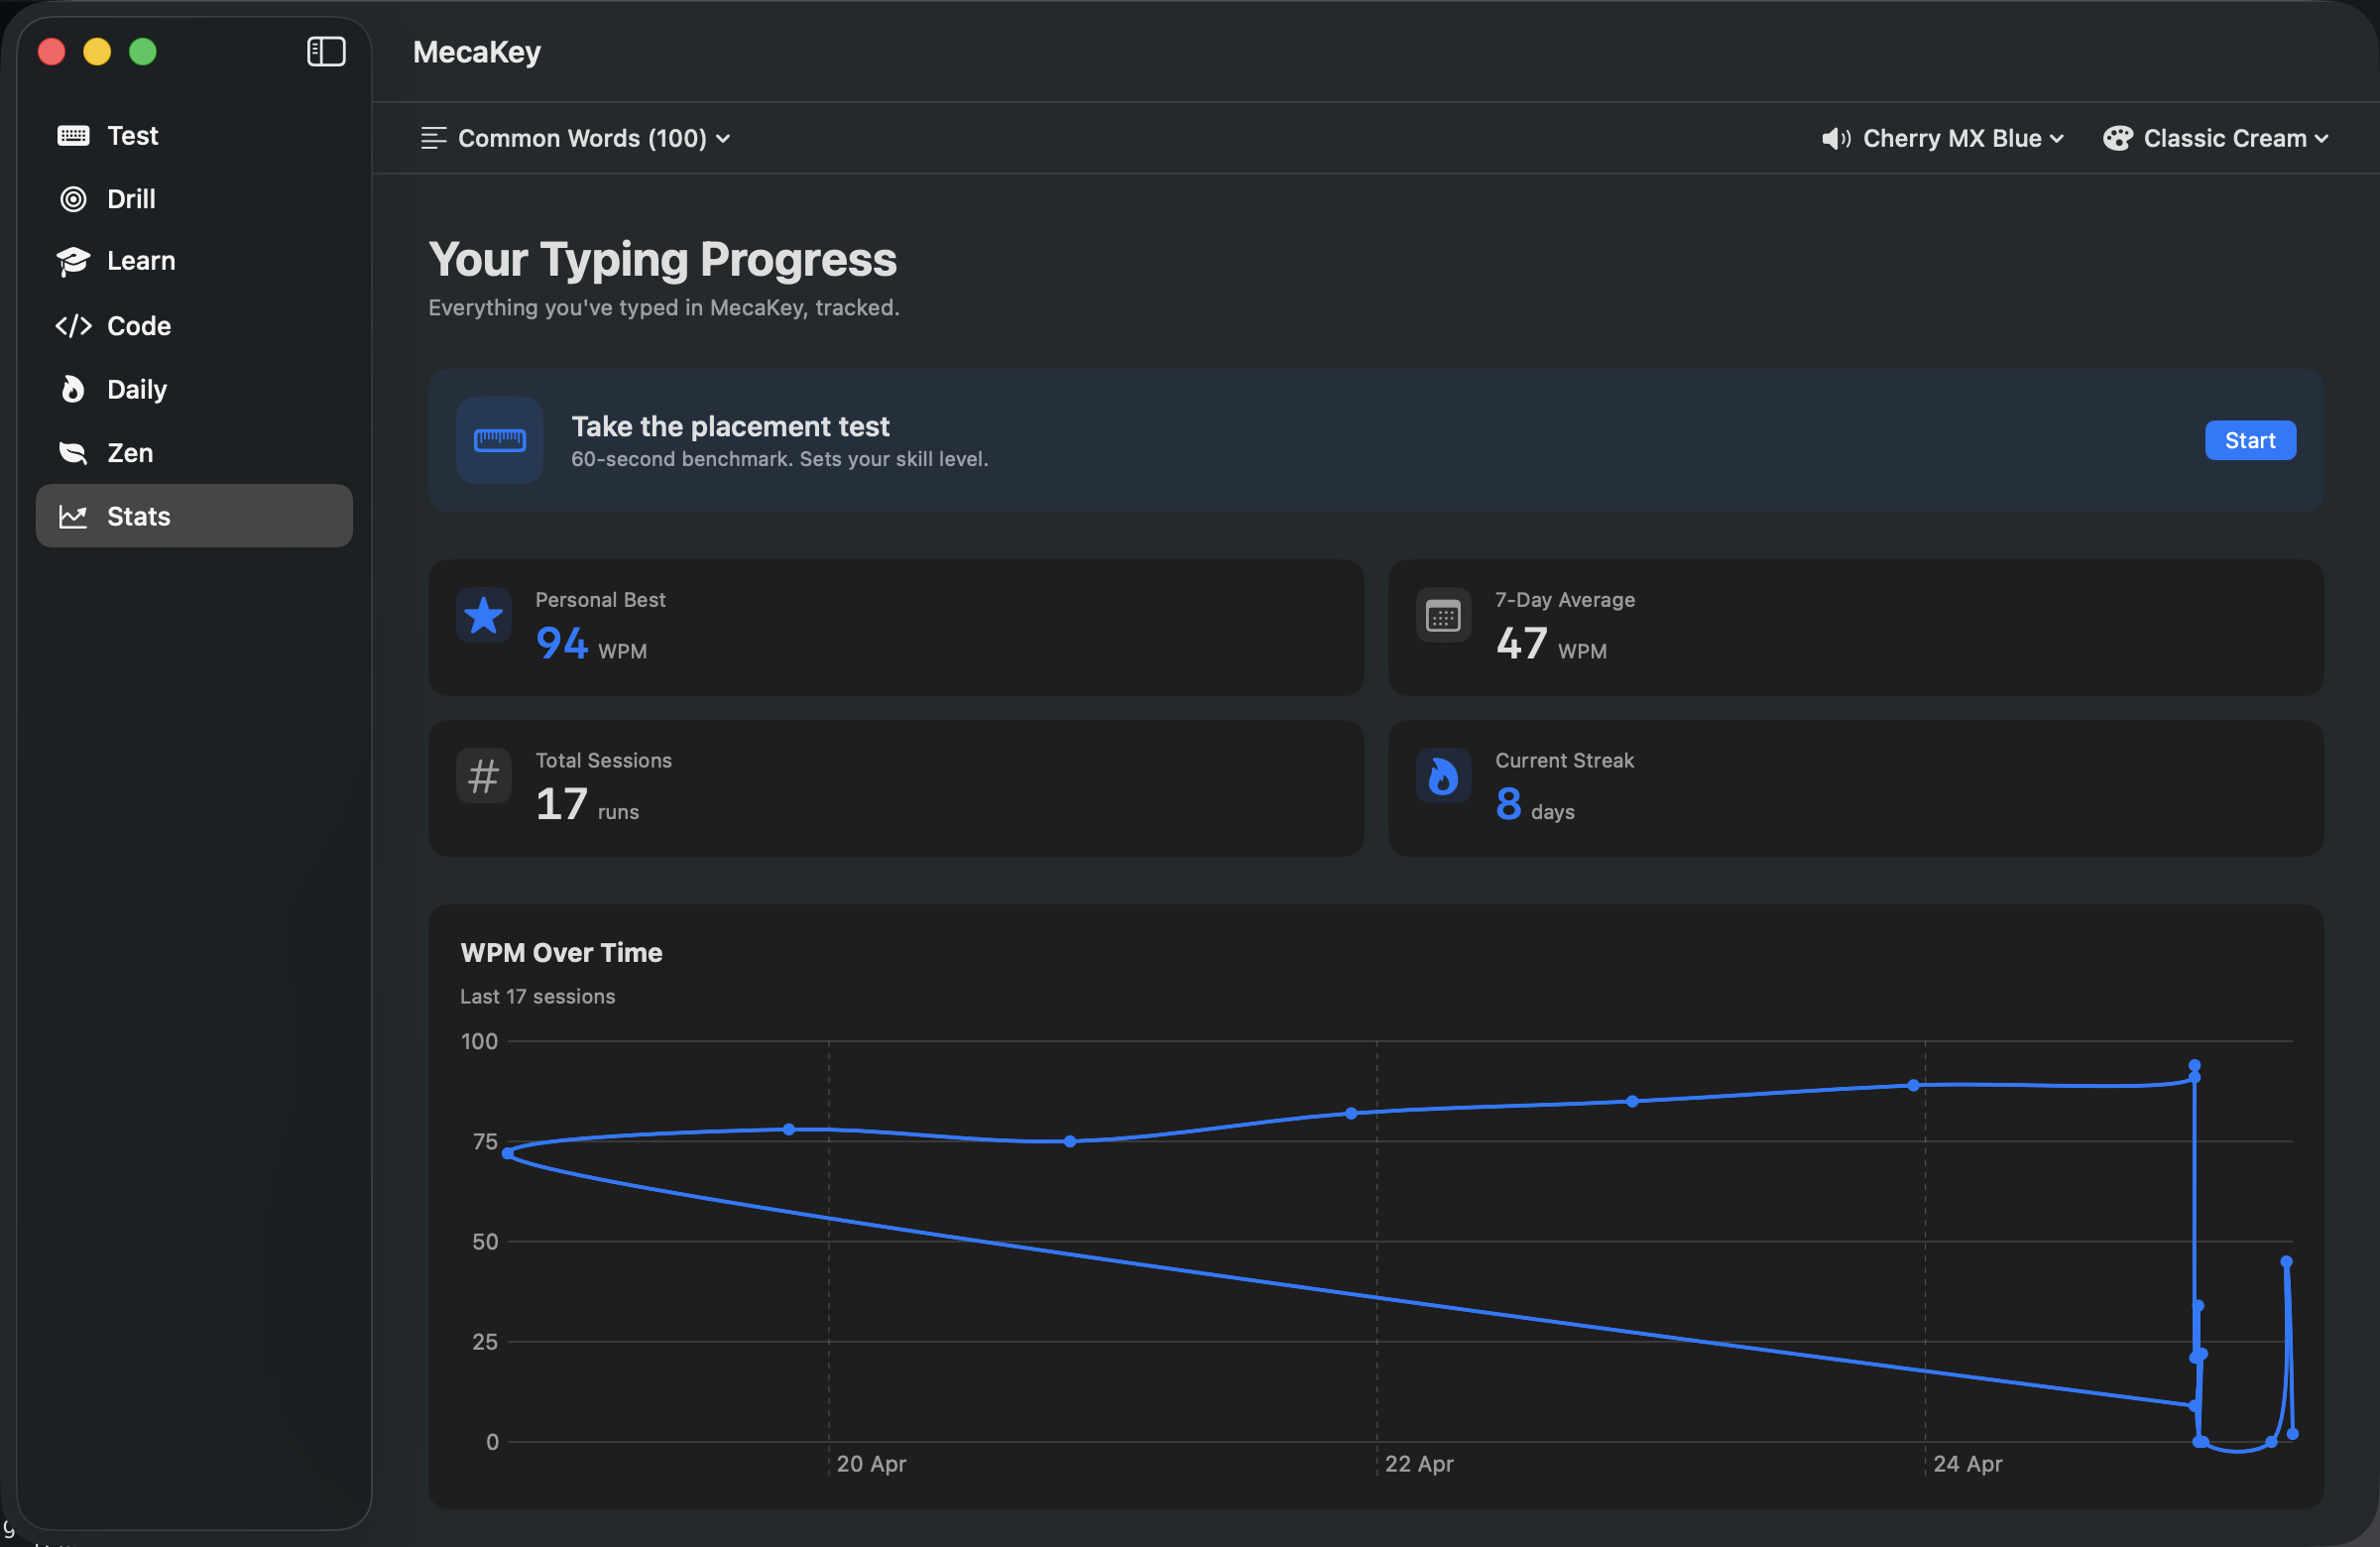
Task: Click the ruler icon on placement test banner
Action: (x=499, y=440)
